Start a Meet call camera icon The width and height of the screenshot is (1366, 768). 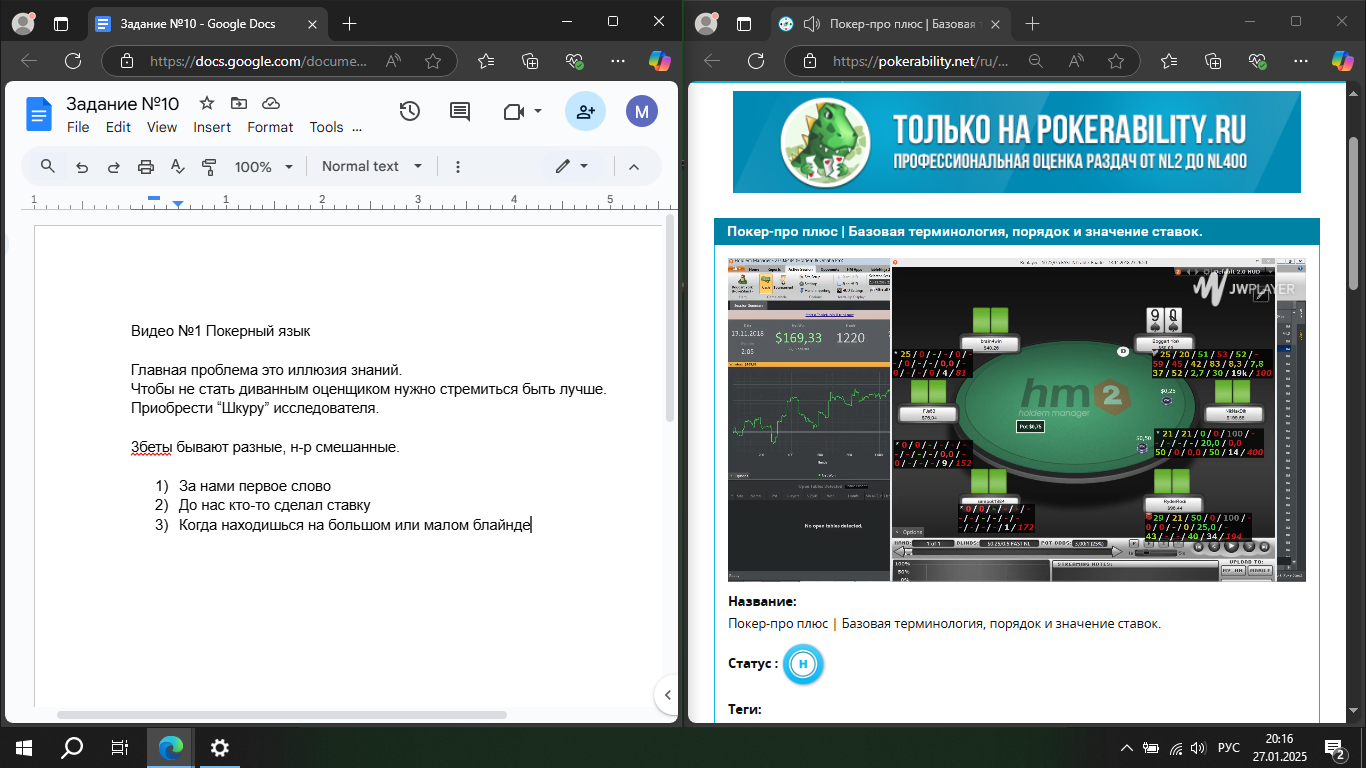point(514,111)
